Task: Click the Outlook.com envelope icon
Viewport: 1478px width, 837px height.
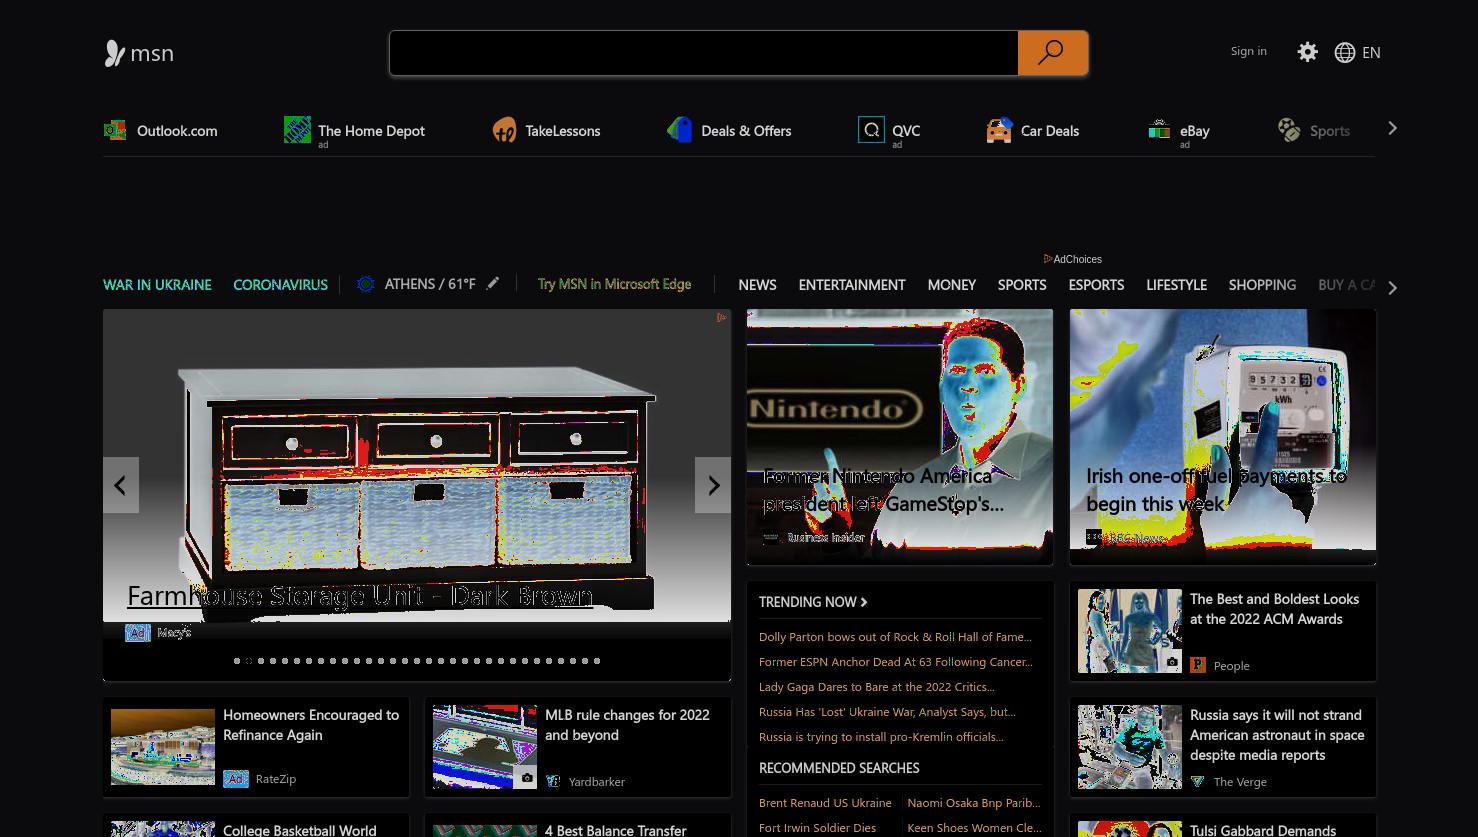Action: [115, 130]
